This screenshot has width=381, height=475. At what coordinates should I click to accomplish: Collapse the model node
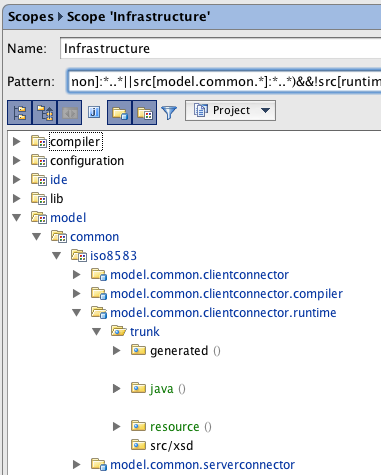tap(16, 218)
